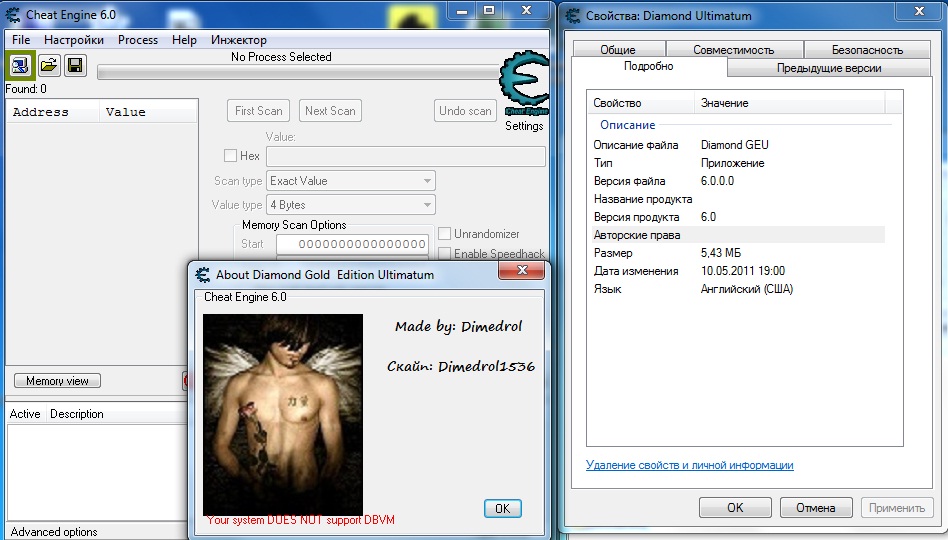Close the About Diamond Gold dialog
The image size is (948, 540).
tap(522, 270)
